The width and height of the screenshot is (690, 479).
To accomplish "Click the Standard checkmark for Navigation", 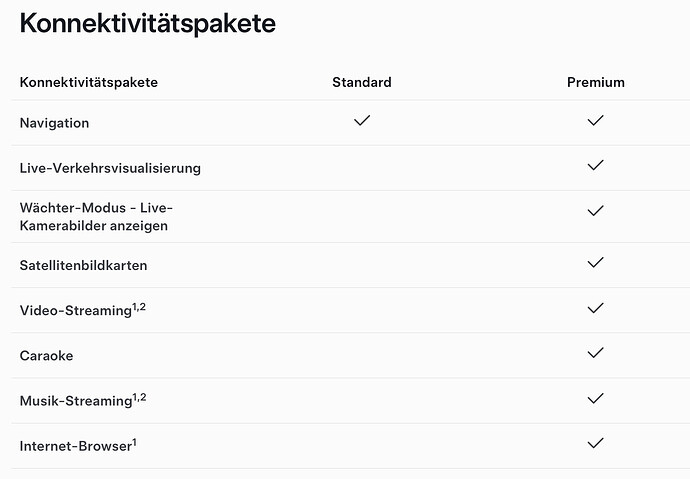I will 362,121.
